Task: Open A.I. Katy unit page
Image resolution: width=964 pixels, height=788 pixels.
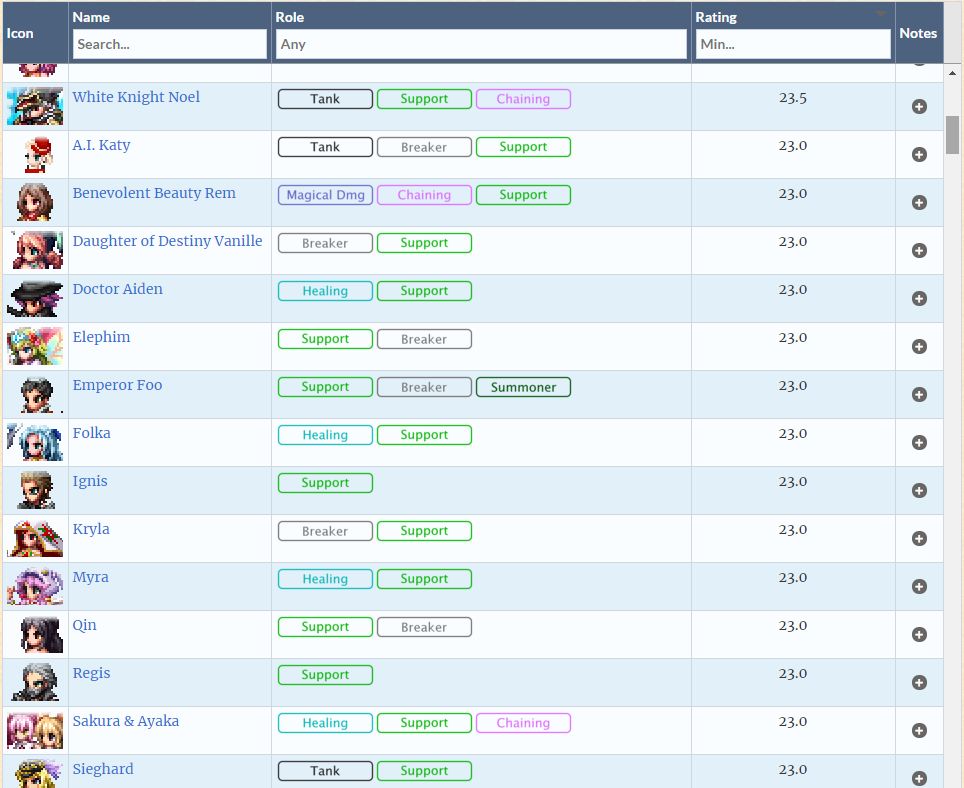Action: pyautogui.click(x=101, y=145)
